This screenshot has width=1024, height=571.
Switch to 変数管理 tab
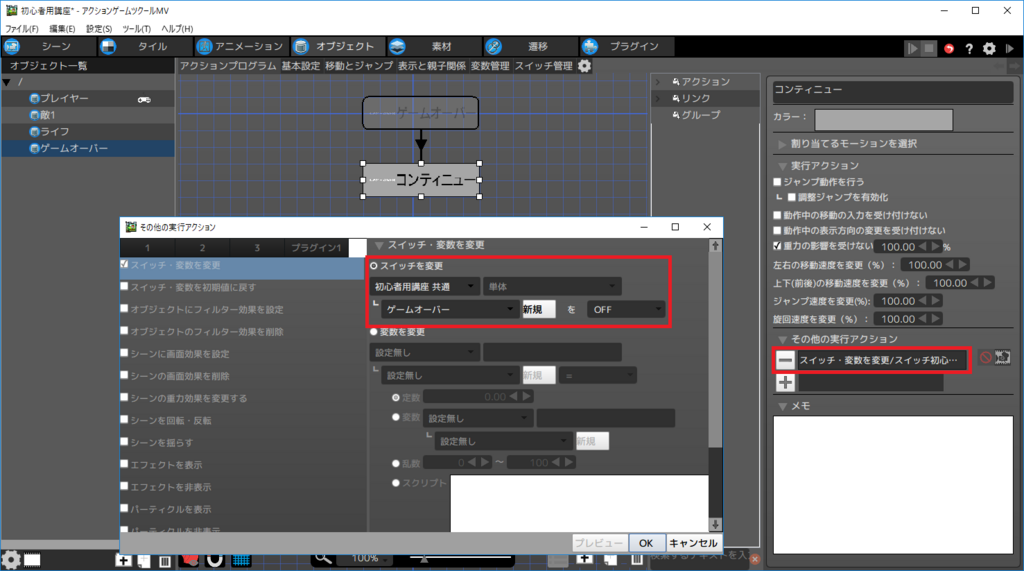point(490,66)
